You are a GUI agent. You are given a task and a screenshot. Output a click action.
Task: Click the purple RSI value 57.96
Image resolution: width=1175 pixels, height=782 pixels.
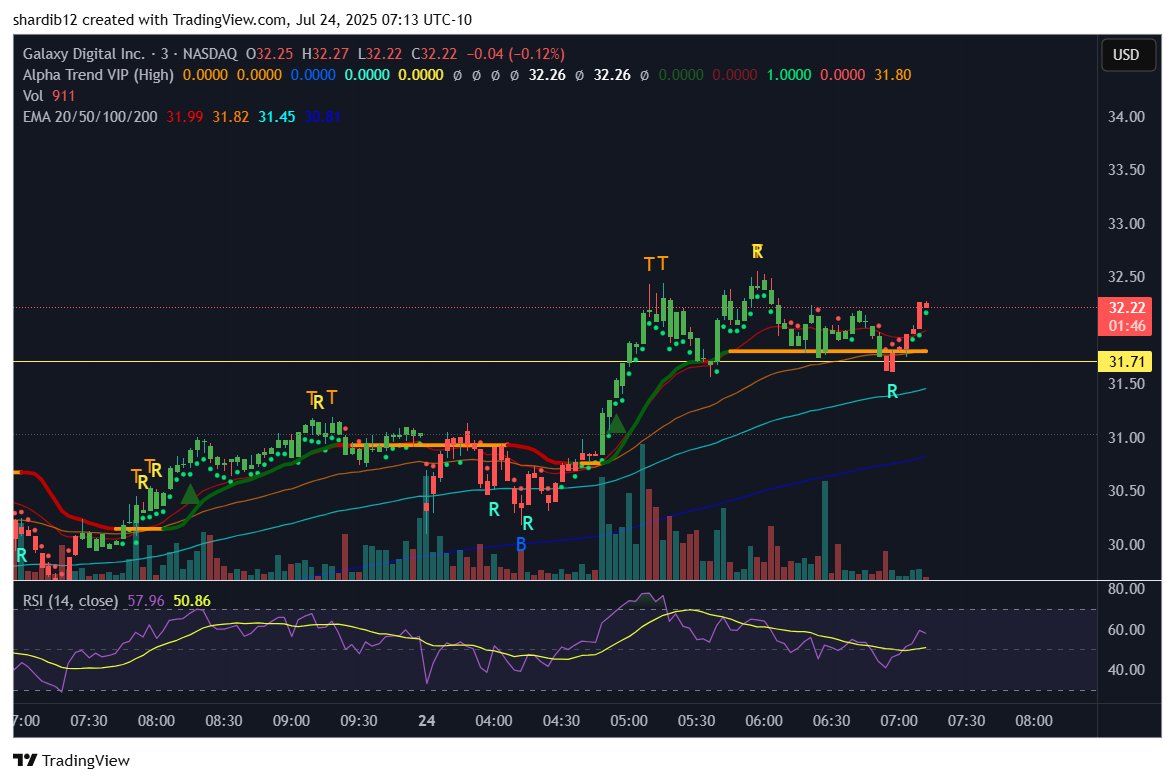(x=146, y=601)
